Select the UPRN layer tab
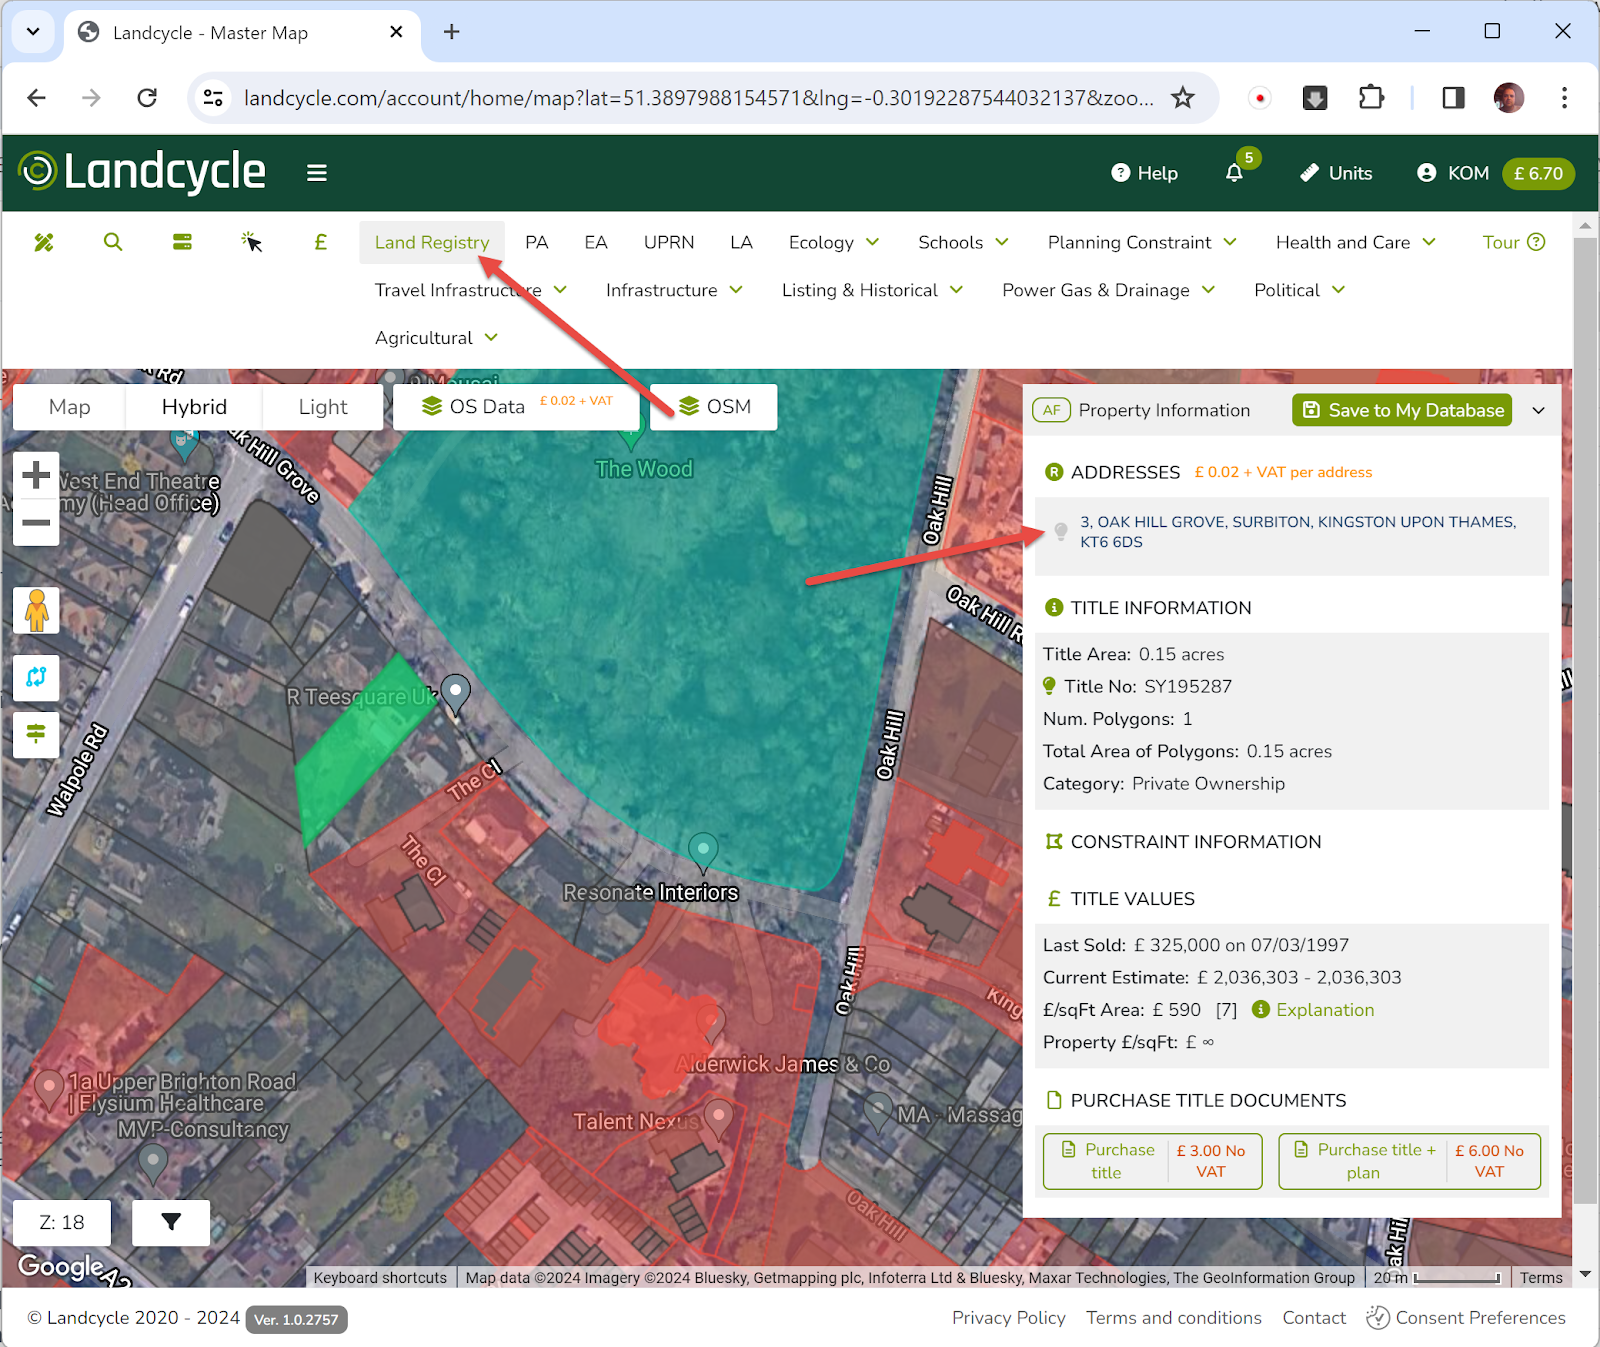 pos(669,242)
